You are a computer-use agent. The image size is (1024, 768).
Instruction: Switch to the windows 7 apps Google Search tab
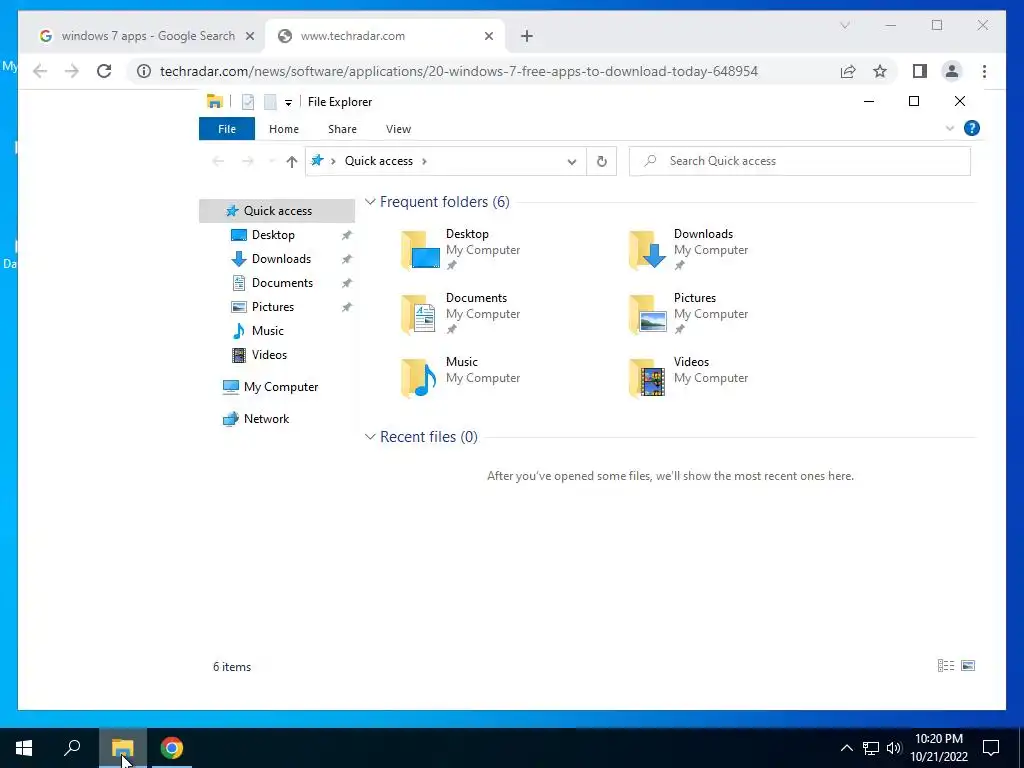(x=147, y=36)
